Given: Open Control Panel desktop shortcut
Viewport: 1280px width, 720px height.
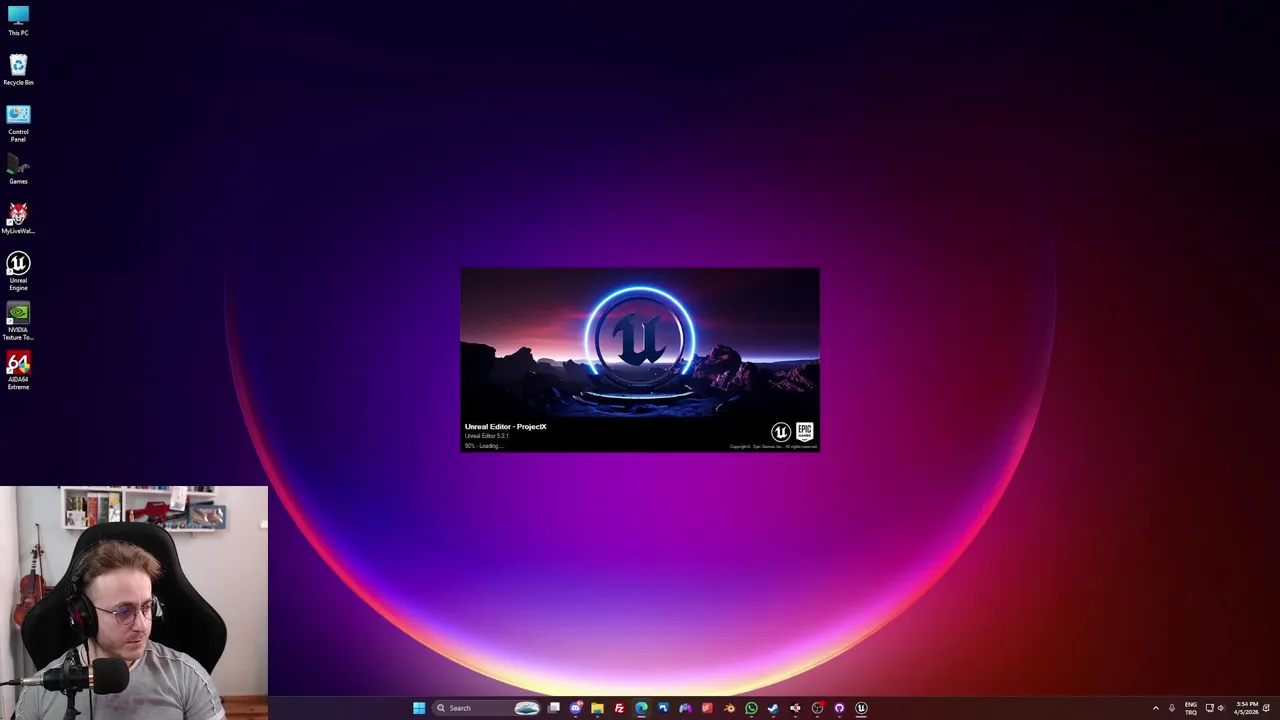Looking at the screenshot, I should [18, 123].
